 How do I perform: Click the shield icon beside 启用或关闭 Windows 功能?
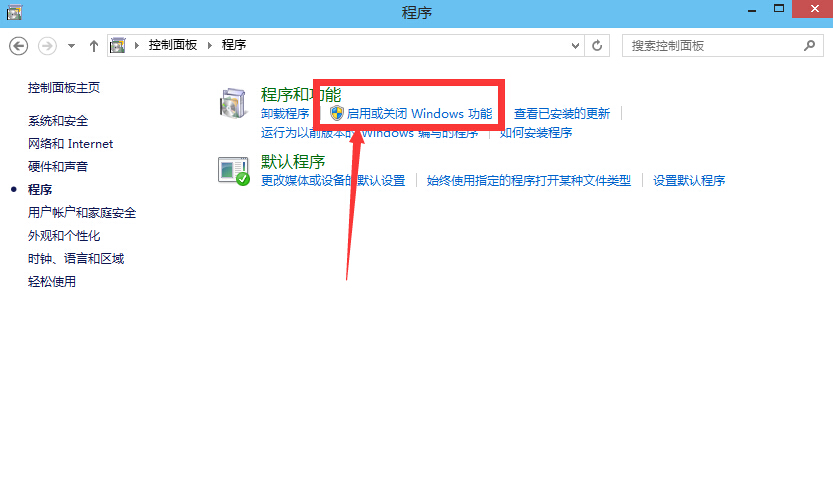pyautogui.click(x=337, y=113)
